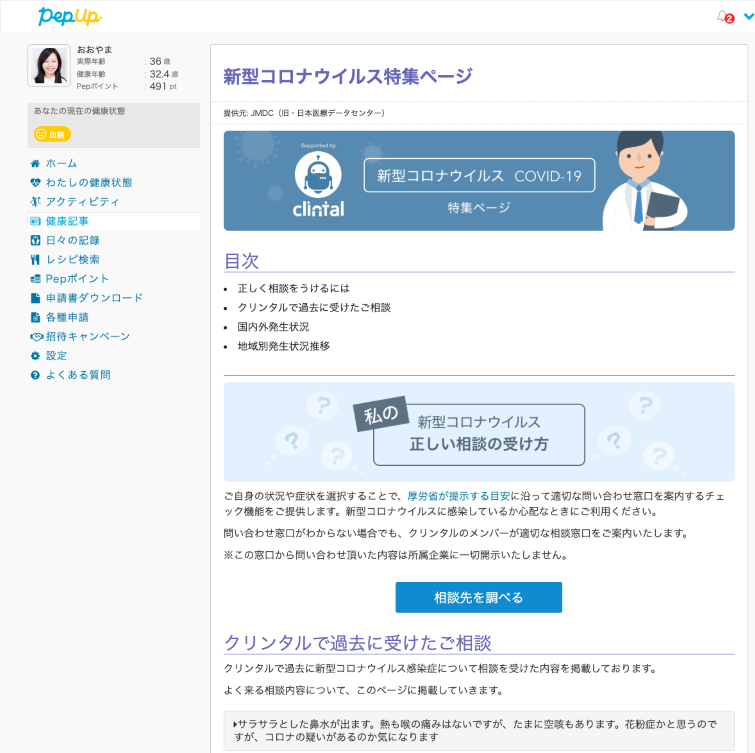Click the calendar icon beside 日々の記録
755x753 pixels.
click(x=35, y=240)
